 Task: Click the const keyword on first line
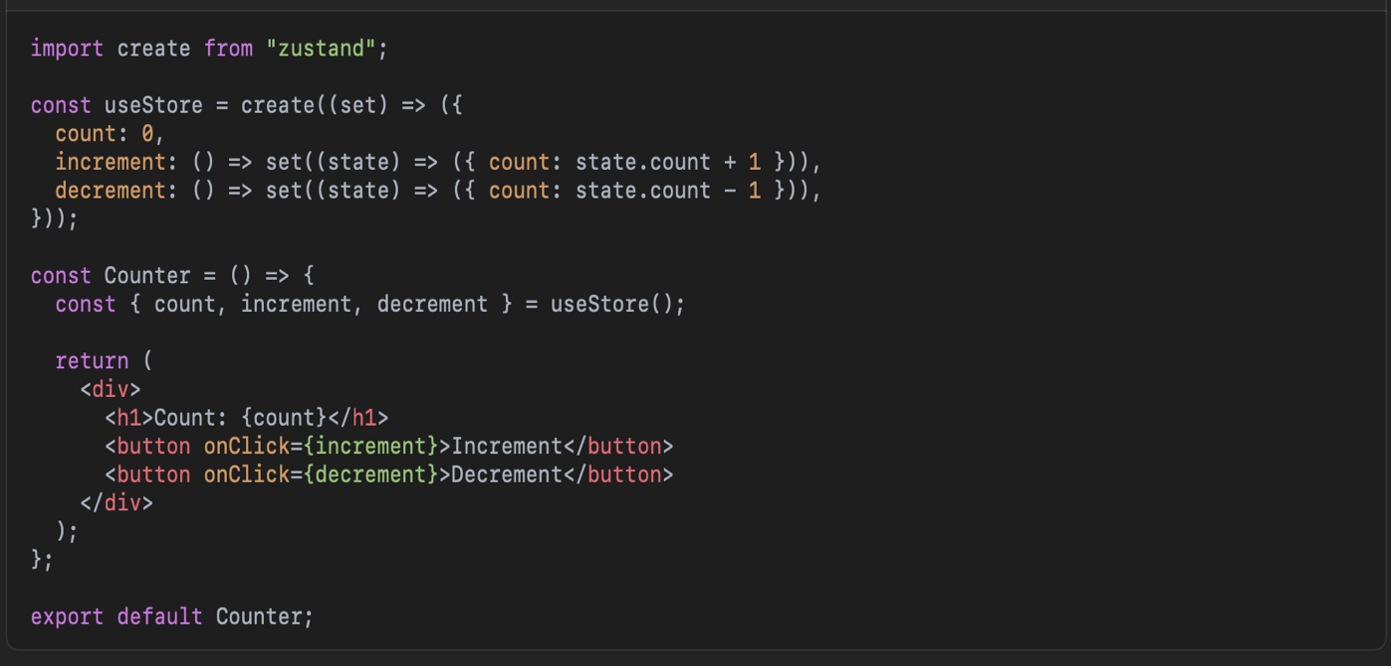[61, 104]
